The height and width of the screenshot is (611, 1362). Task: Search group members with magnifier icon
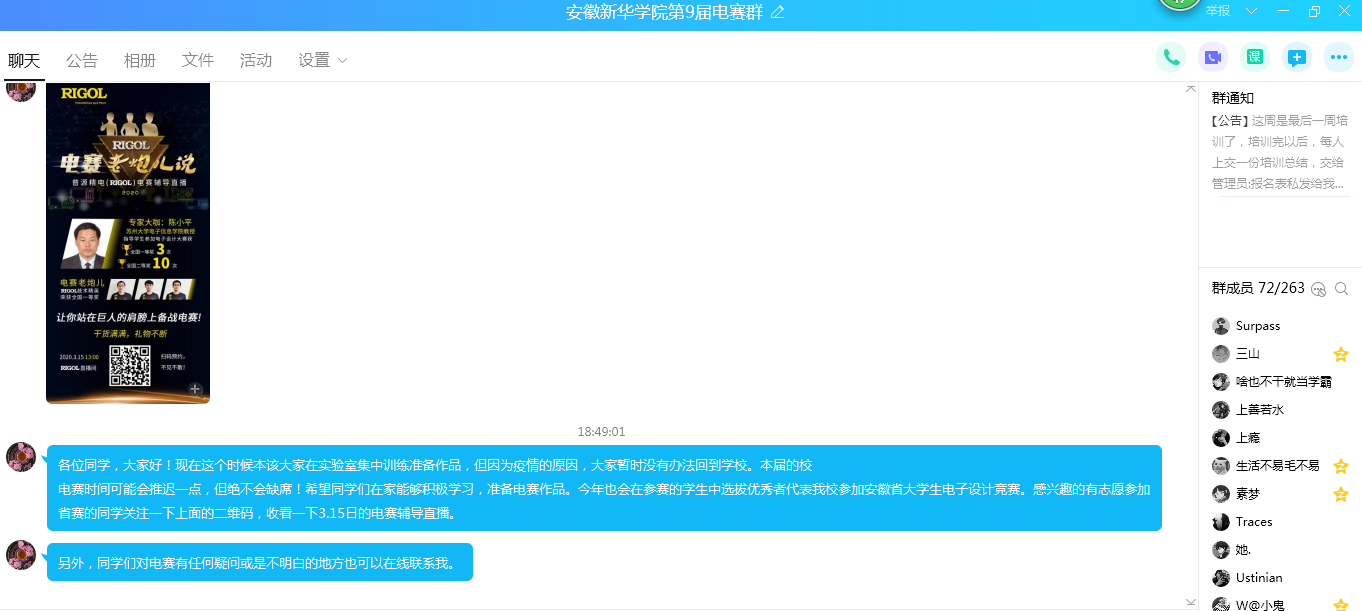pyautogui.click(x=1342, y=288)
